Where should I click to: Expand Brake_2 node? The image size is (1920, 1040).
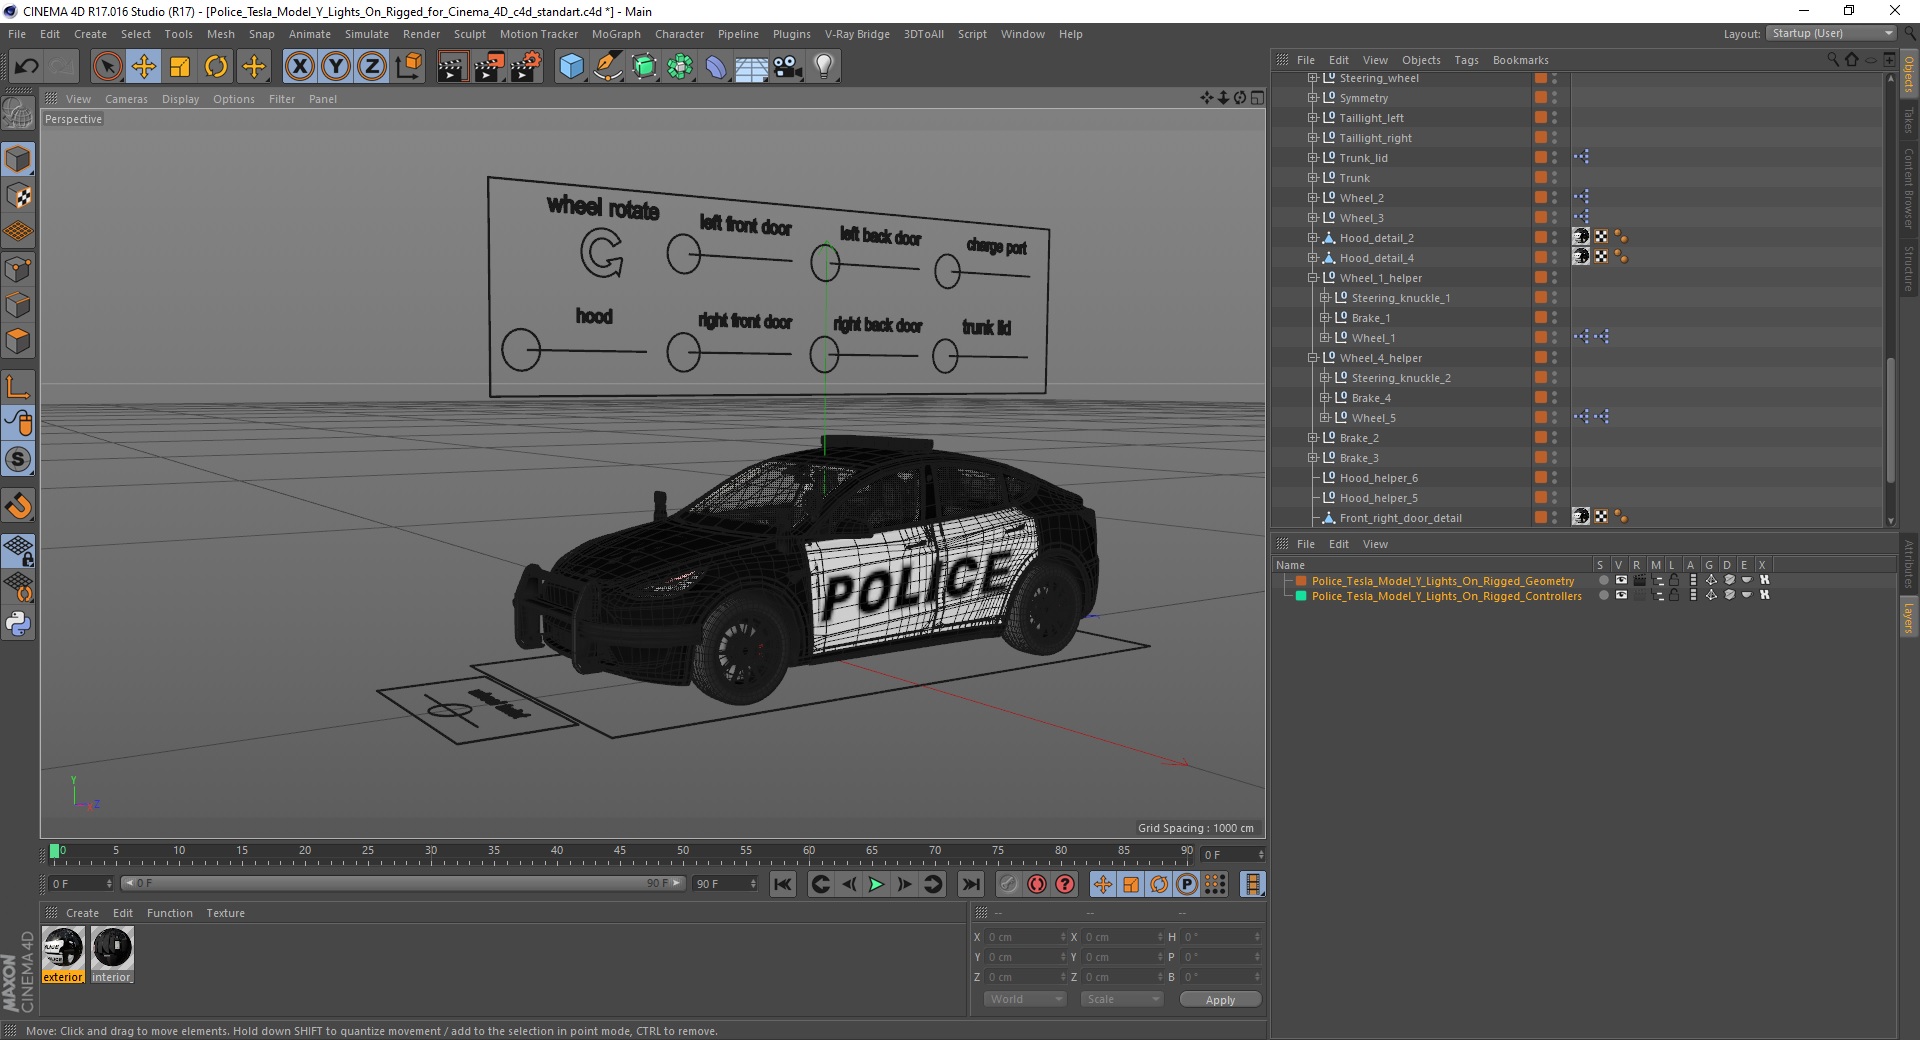pyautogui.click(x=1313, y=438)
